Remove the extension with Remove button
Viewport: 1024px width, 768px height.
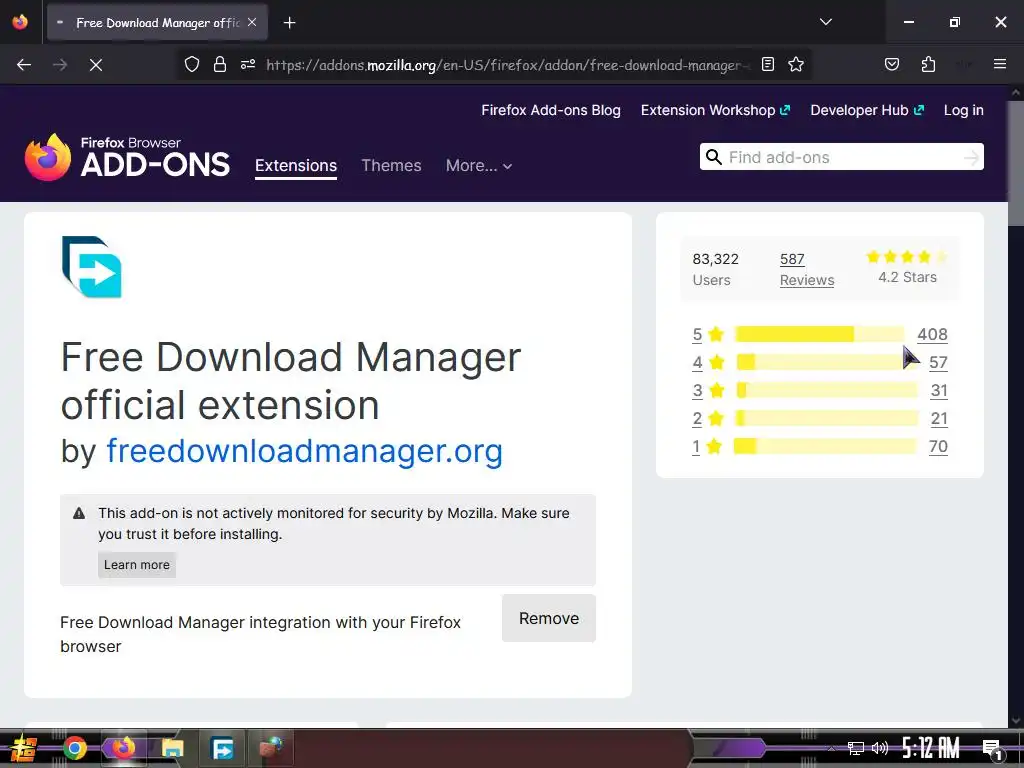[549, 618]
